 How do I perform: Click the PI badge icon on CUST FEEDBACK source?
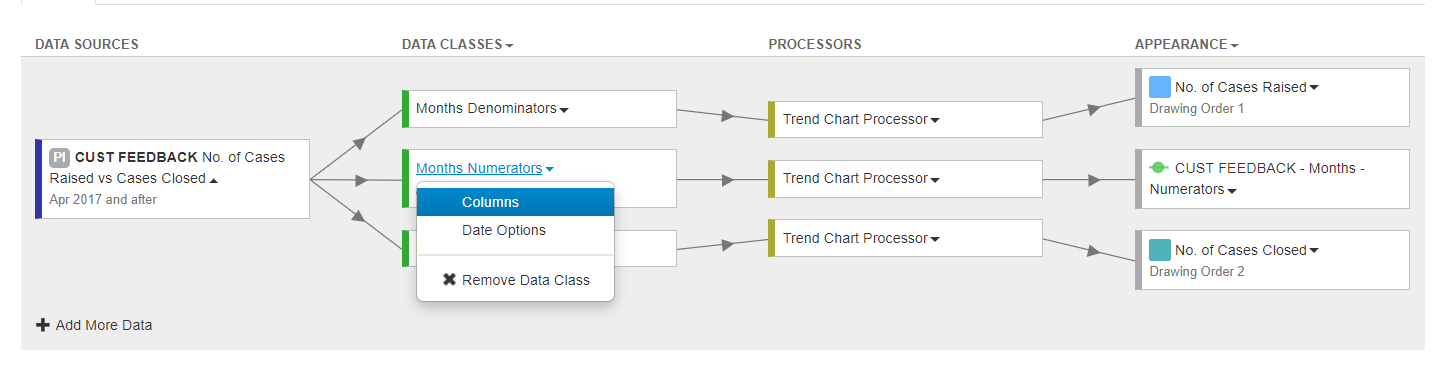coord(59,157)
